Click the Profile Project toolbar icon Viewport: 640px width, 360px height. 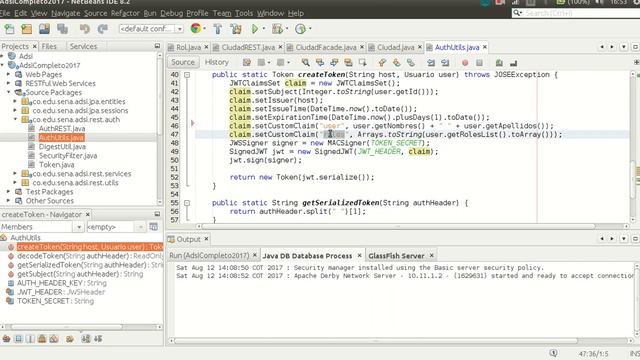300,29
